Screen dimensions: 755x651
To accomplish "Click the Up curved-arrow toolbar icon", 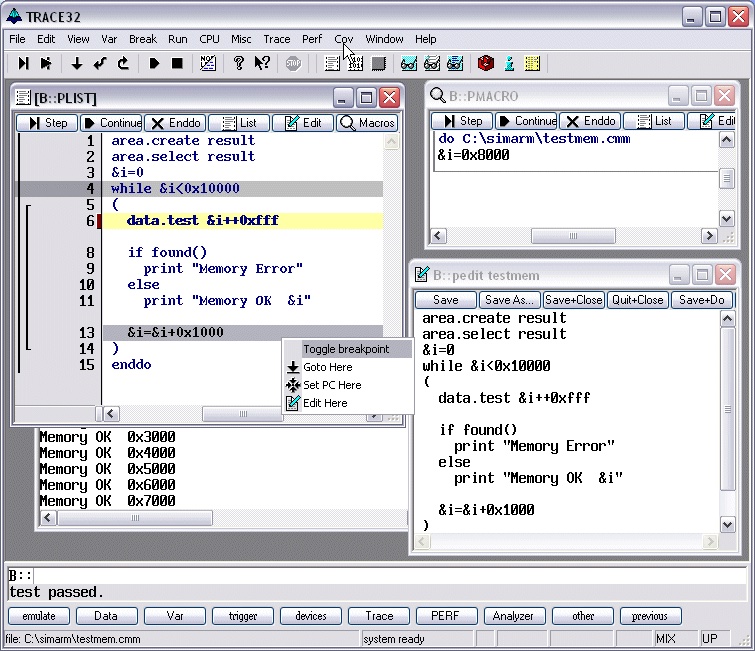I will click(123, 63).
